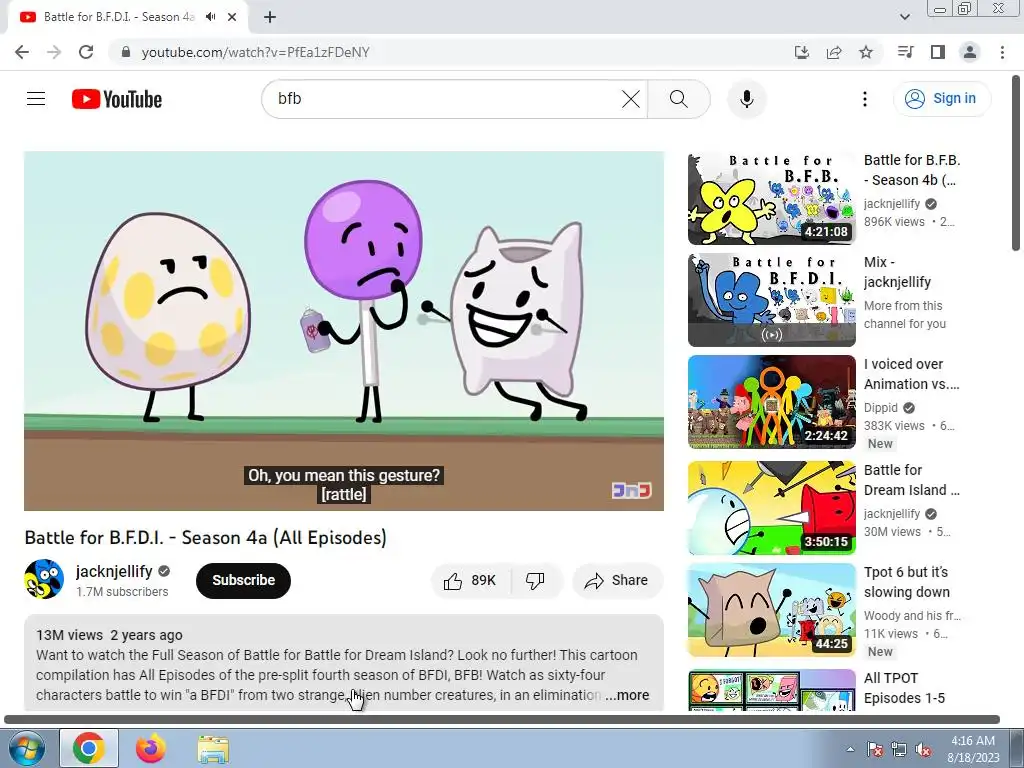
Task: Mute tab via speaker icon on tab
Action: point(210,17)
